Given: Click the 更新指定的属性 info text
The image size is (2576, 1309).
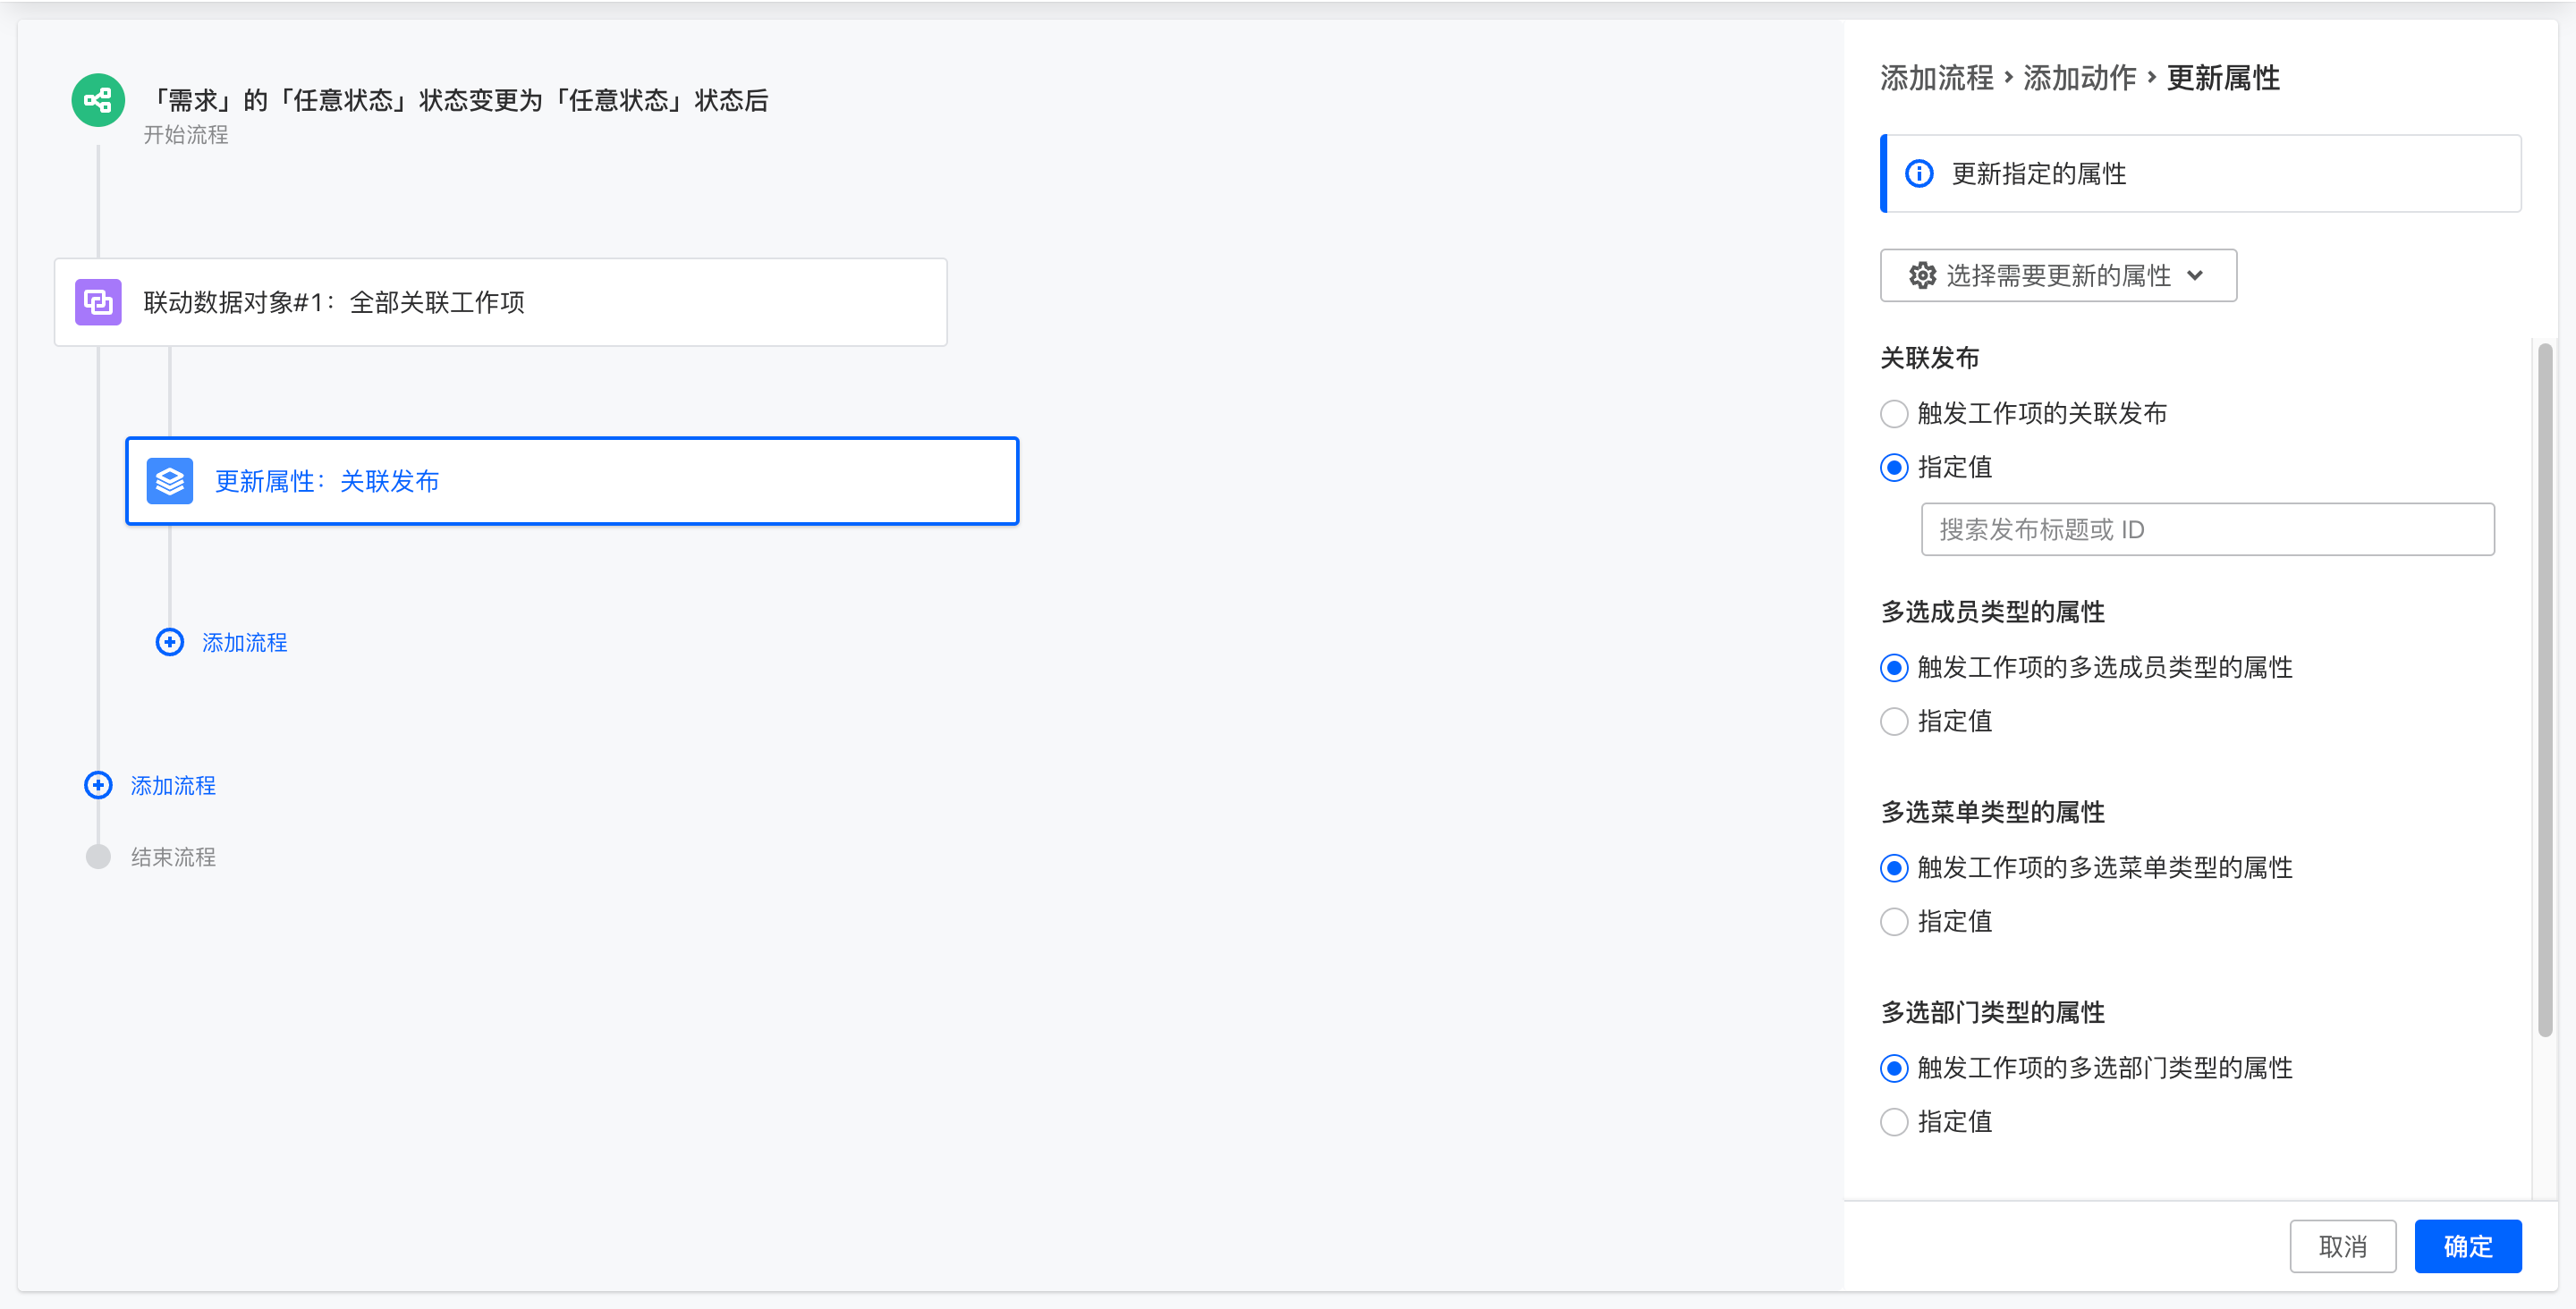Looking at the screenshot, I should coord(2038,174).
